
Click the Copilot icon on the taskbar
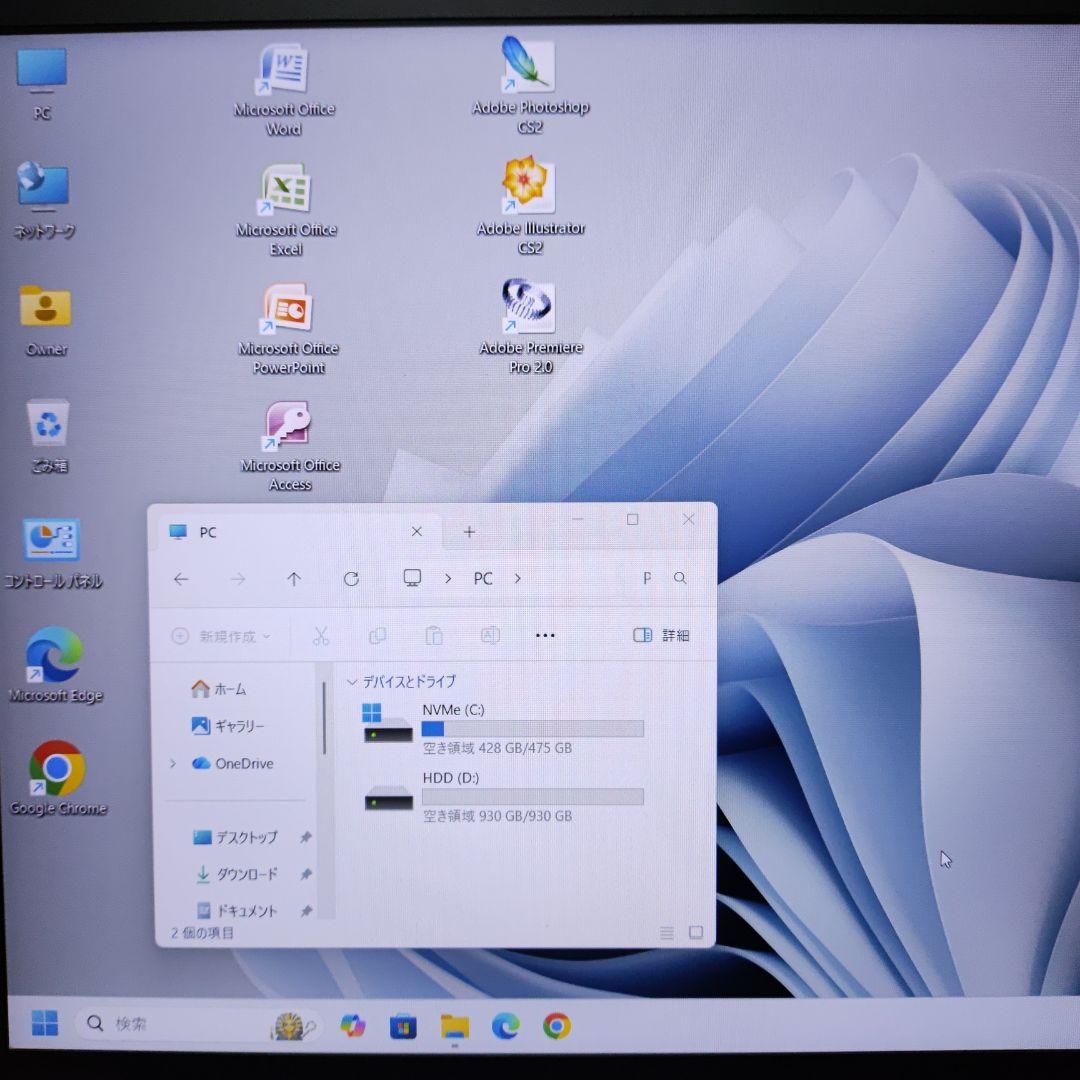[x=352, y=1026]
